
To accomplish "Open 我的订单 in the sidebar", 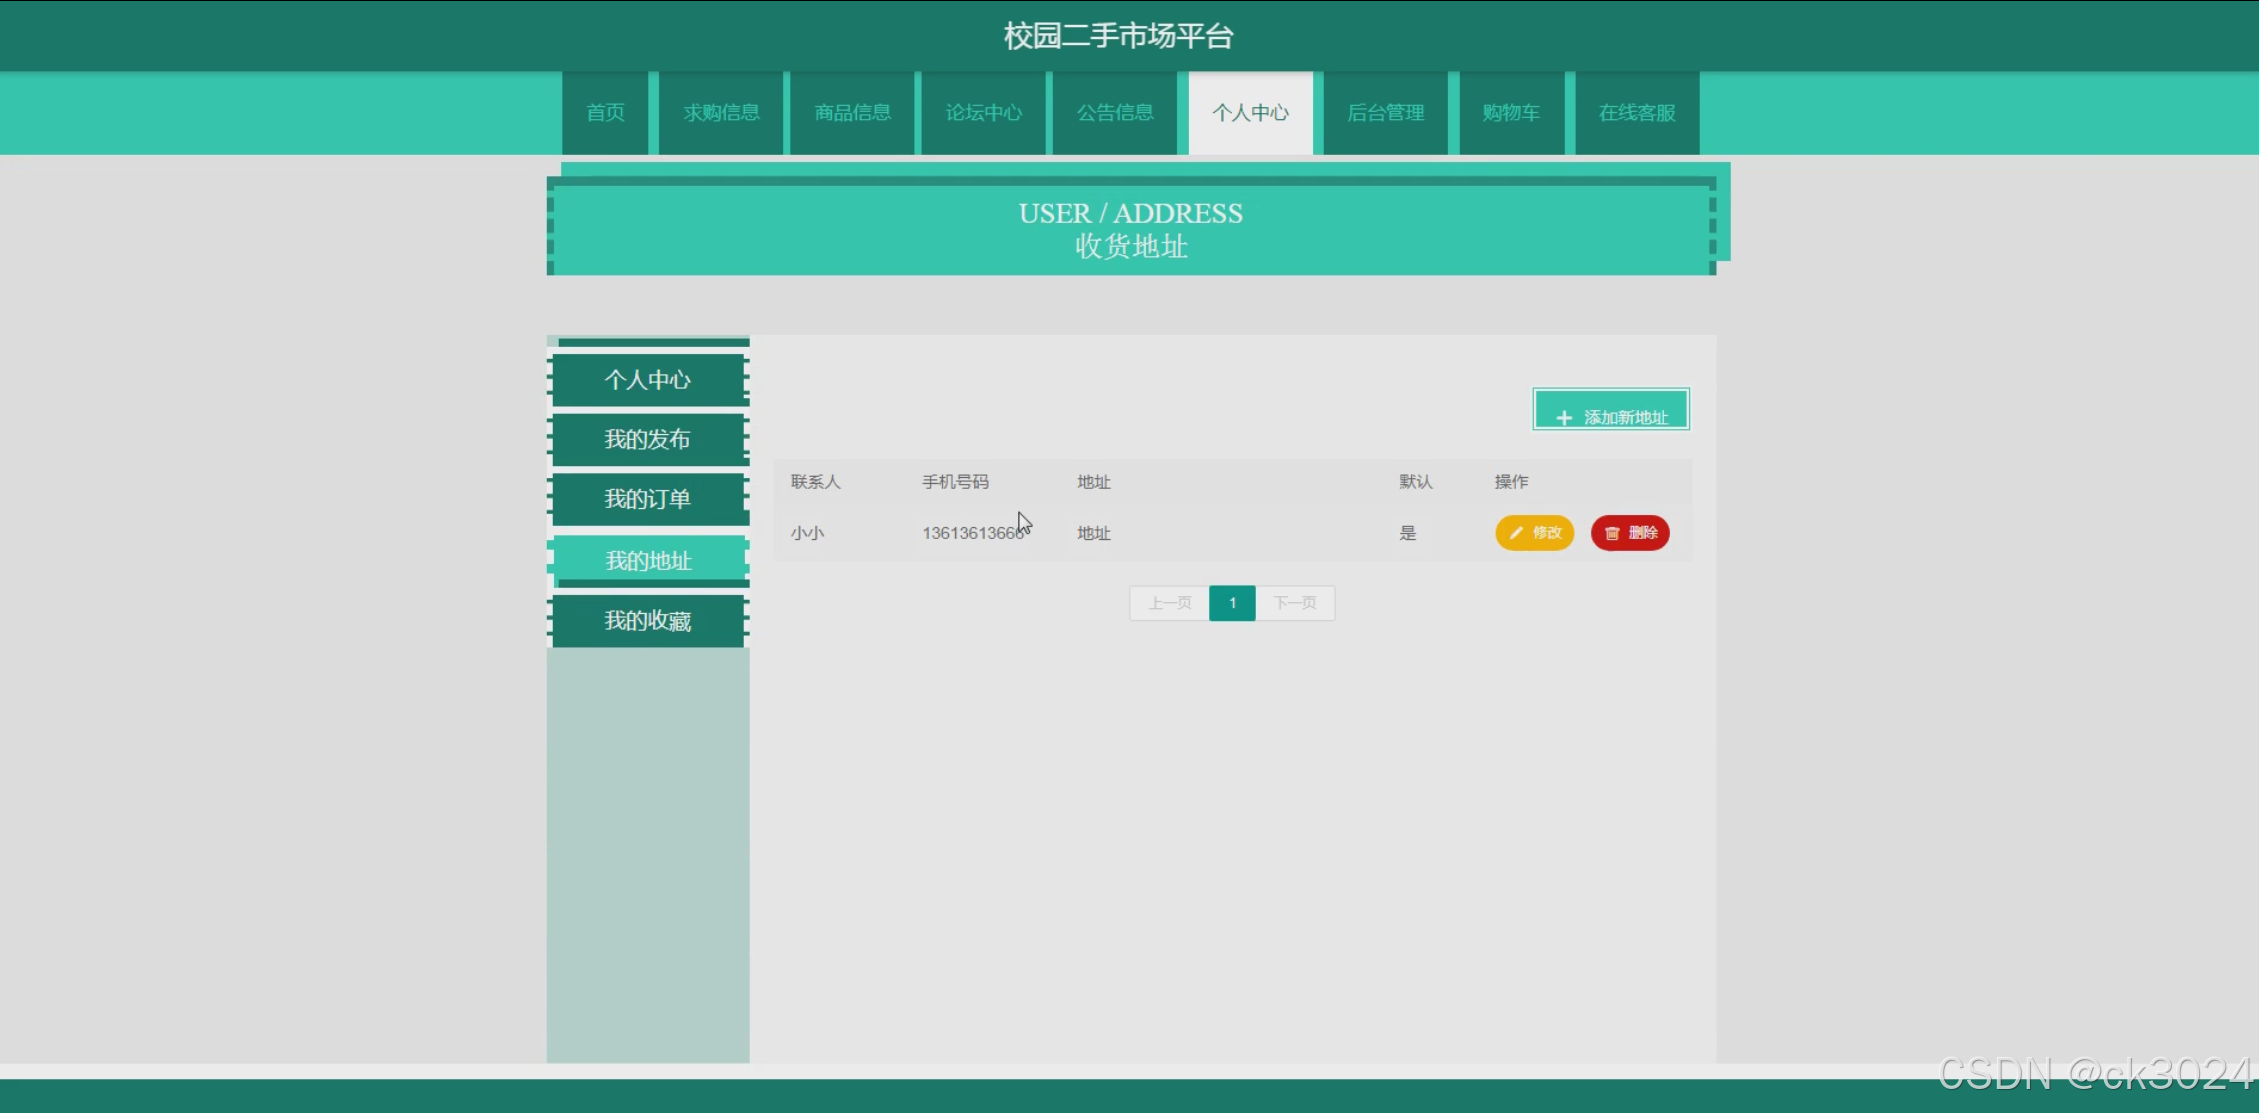I will [x=648, y=499].
